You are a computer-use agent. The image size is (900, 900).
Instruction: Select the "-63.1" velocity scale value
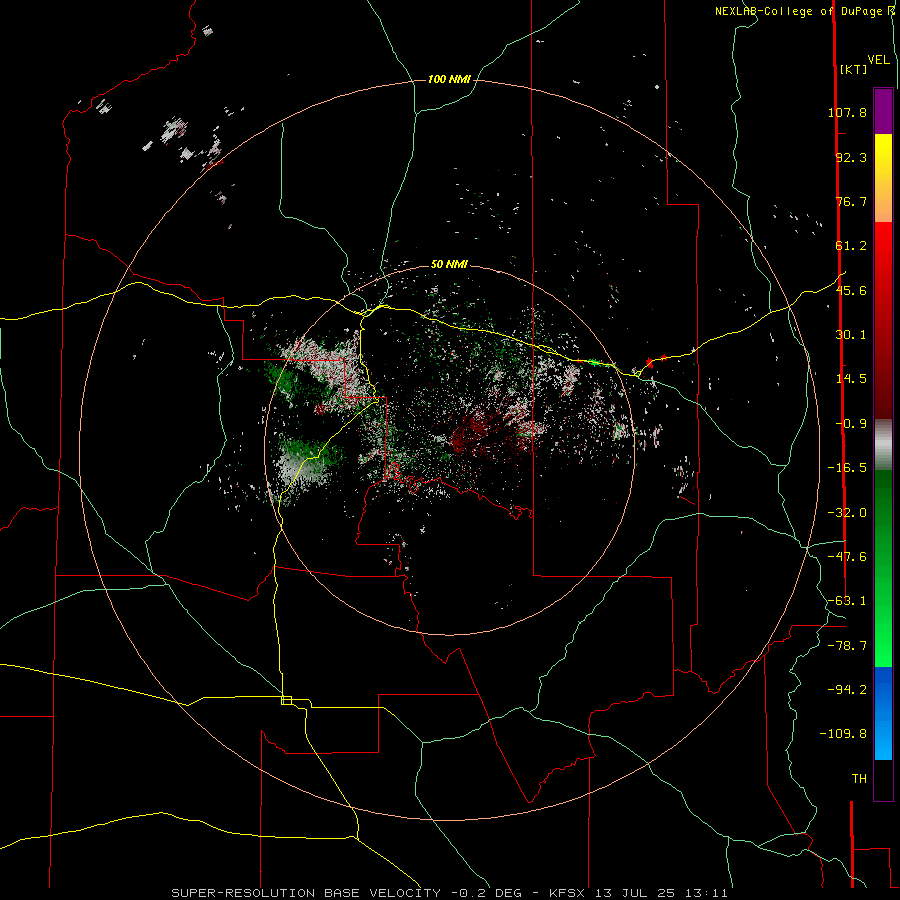point(847,601)
